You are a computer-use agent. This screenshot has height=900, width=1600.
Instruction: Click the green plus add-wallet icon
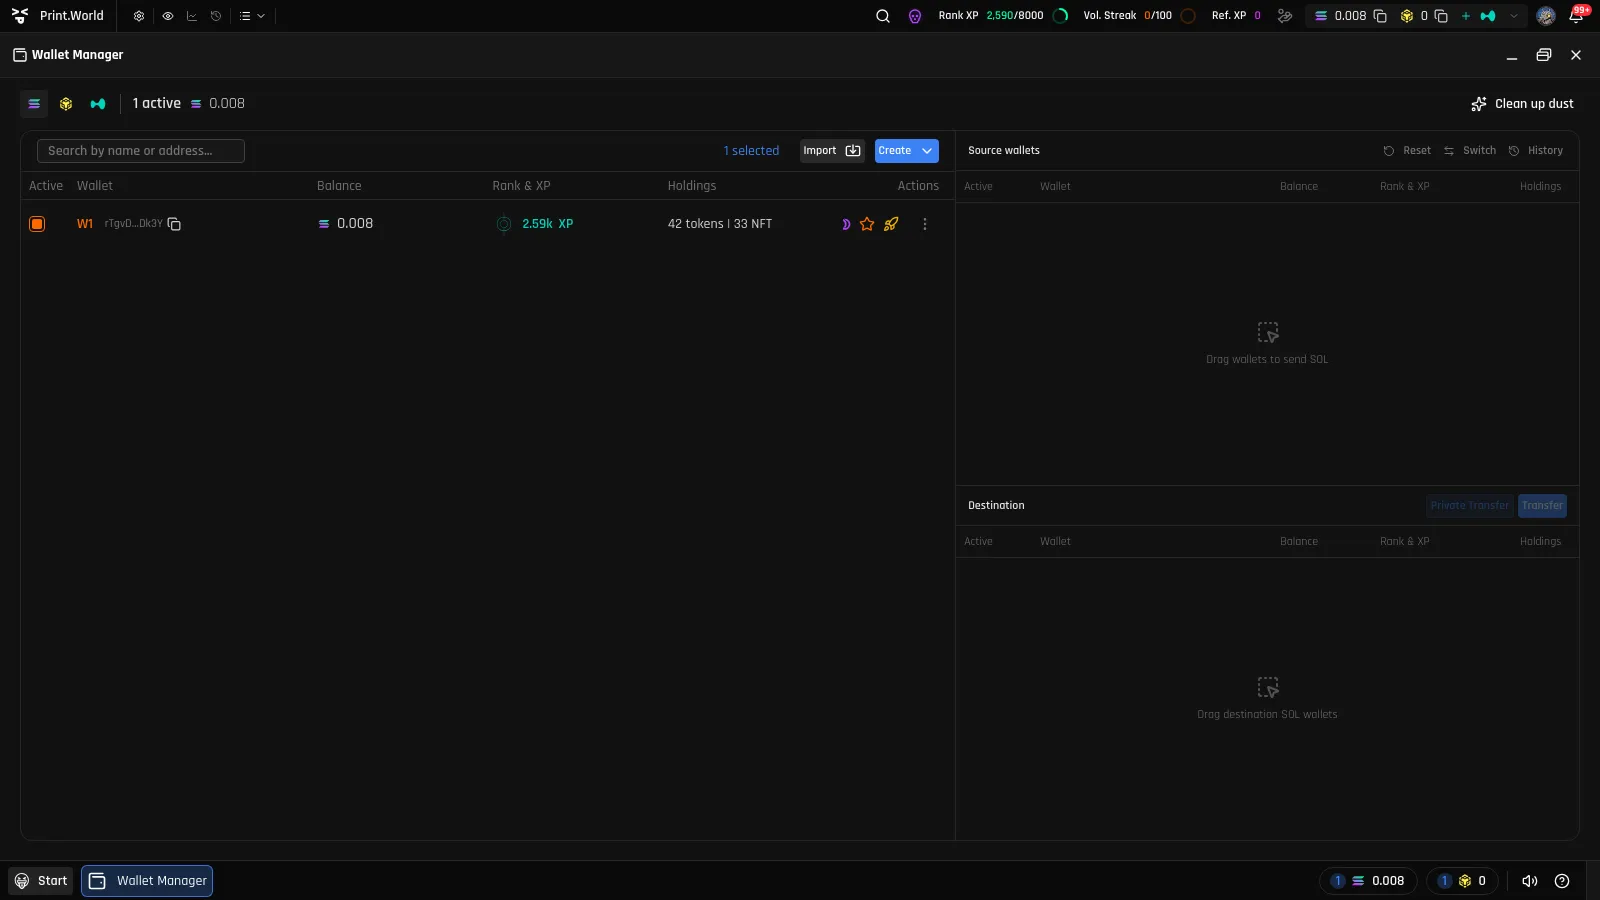pos(1466,16)
